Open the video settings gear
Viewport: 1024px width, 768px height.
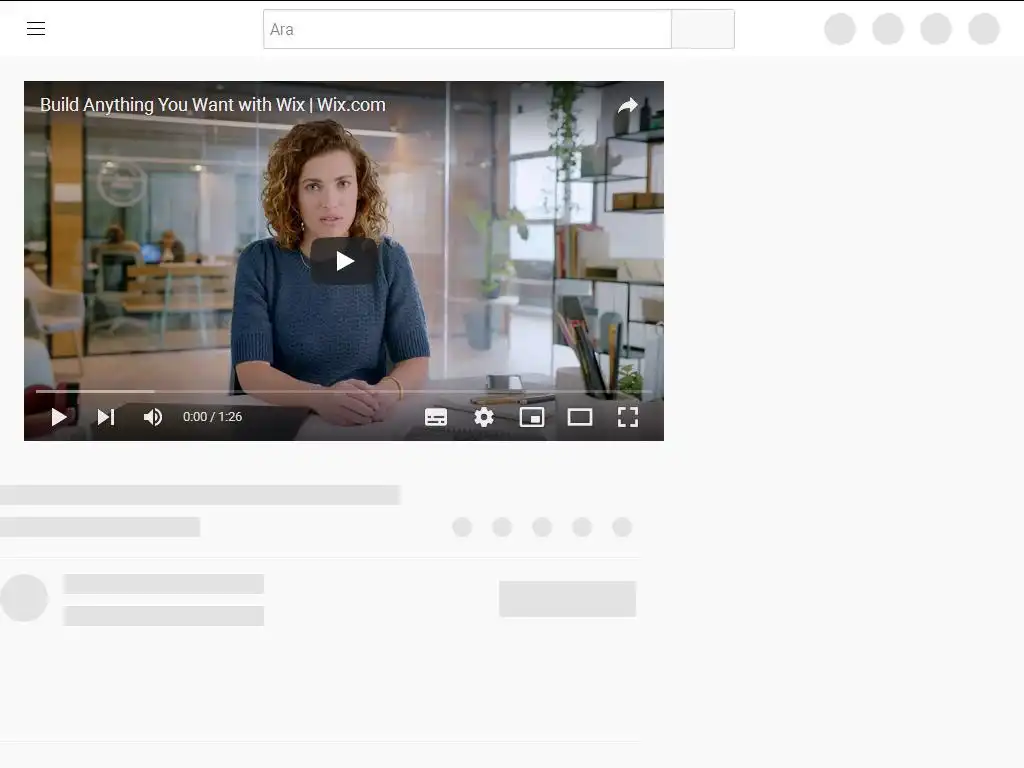pos(484,417)
